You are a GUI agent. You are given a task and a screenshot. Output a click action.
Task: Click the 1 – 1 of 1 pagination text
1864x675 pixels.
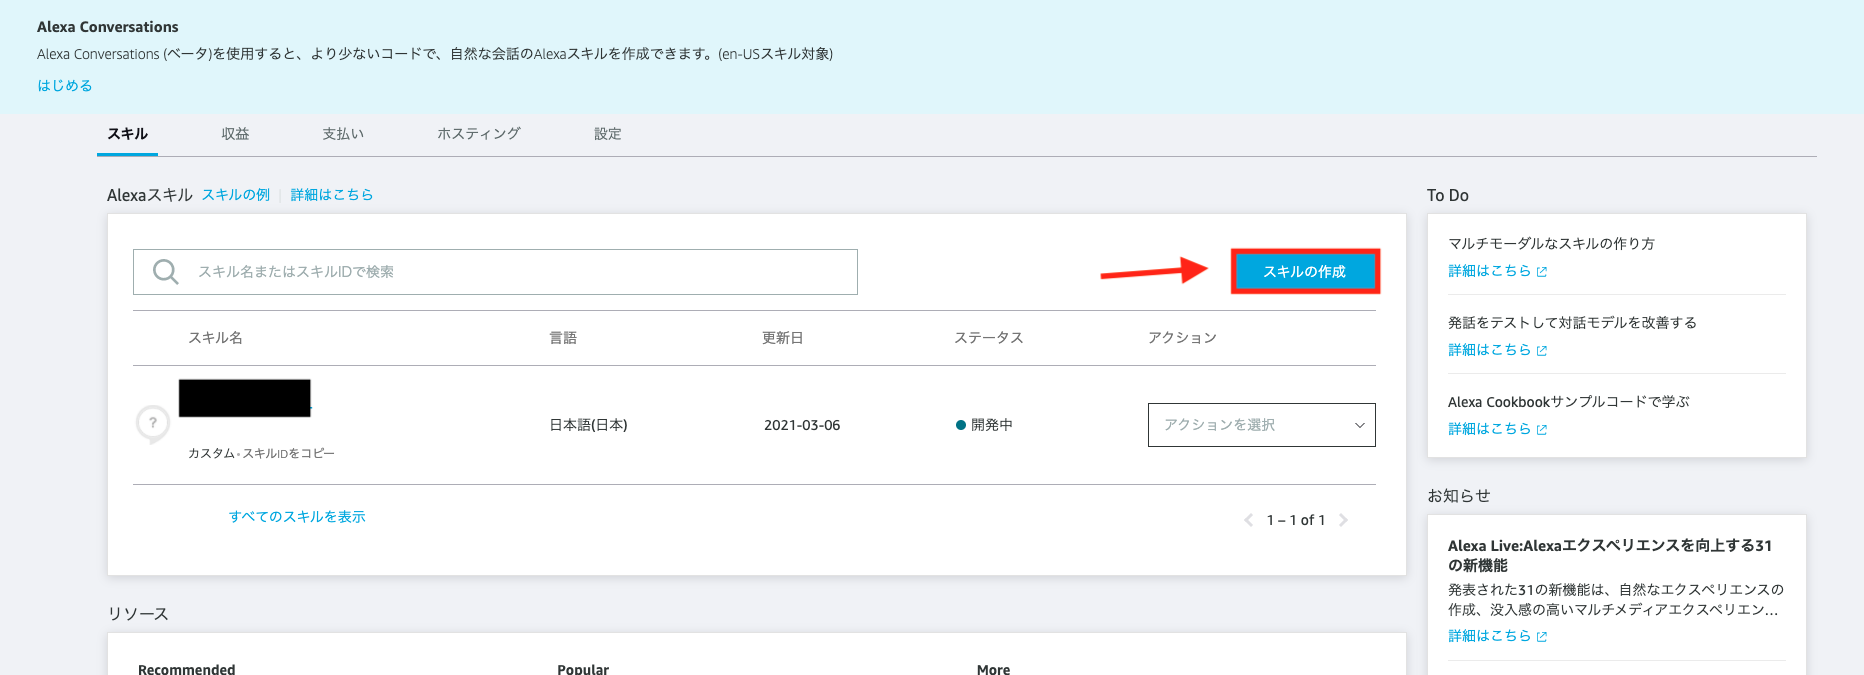pos(1296,520)
